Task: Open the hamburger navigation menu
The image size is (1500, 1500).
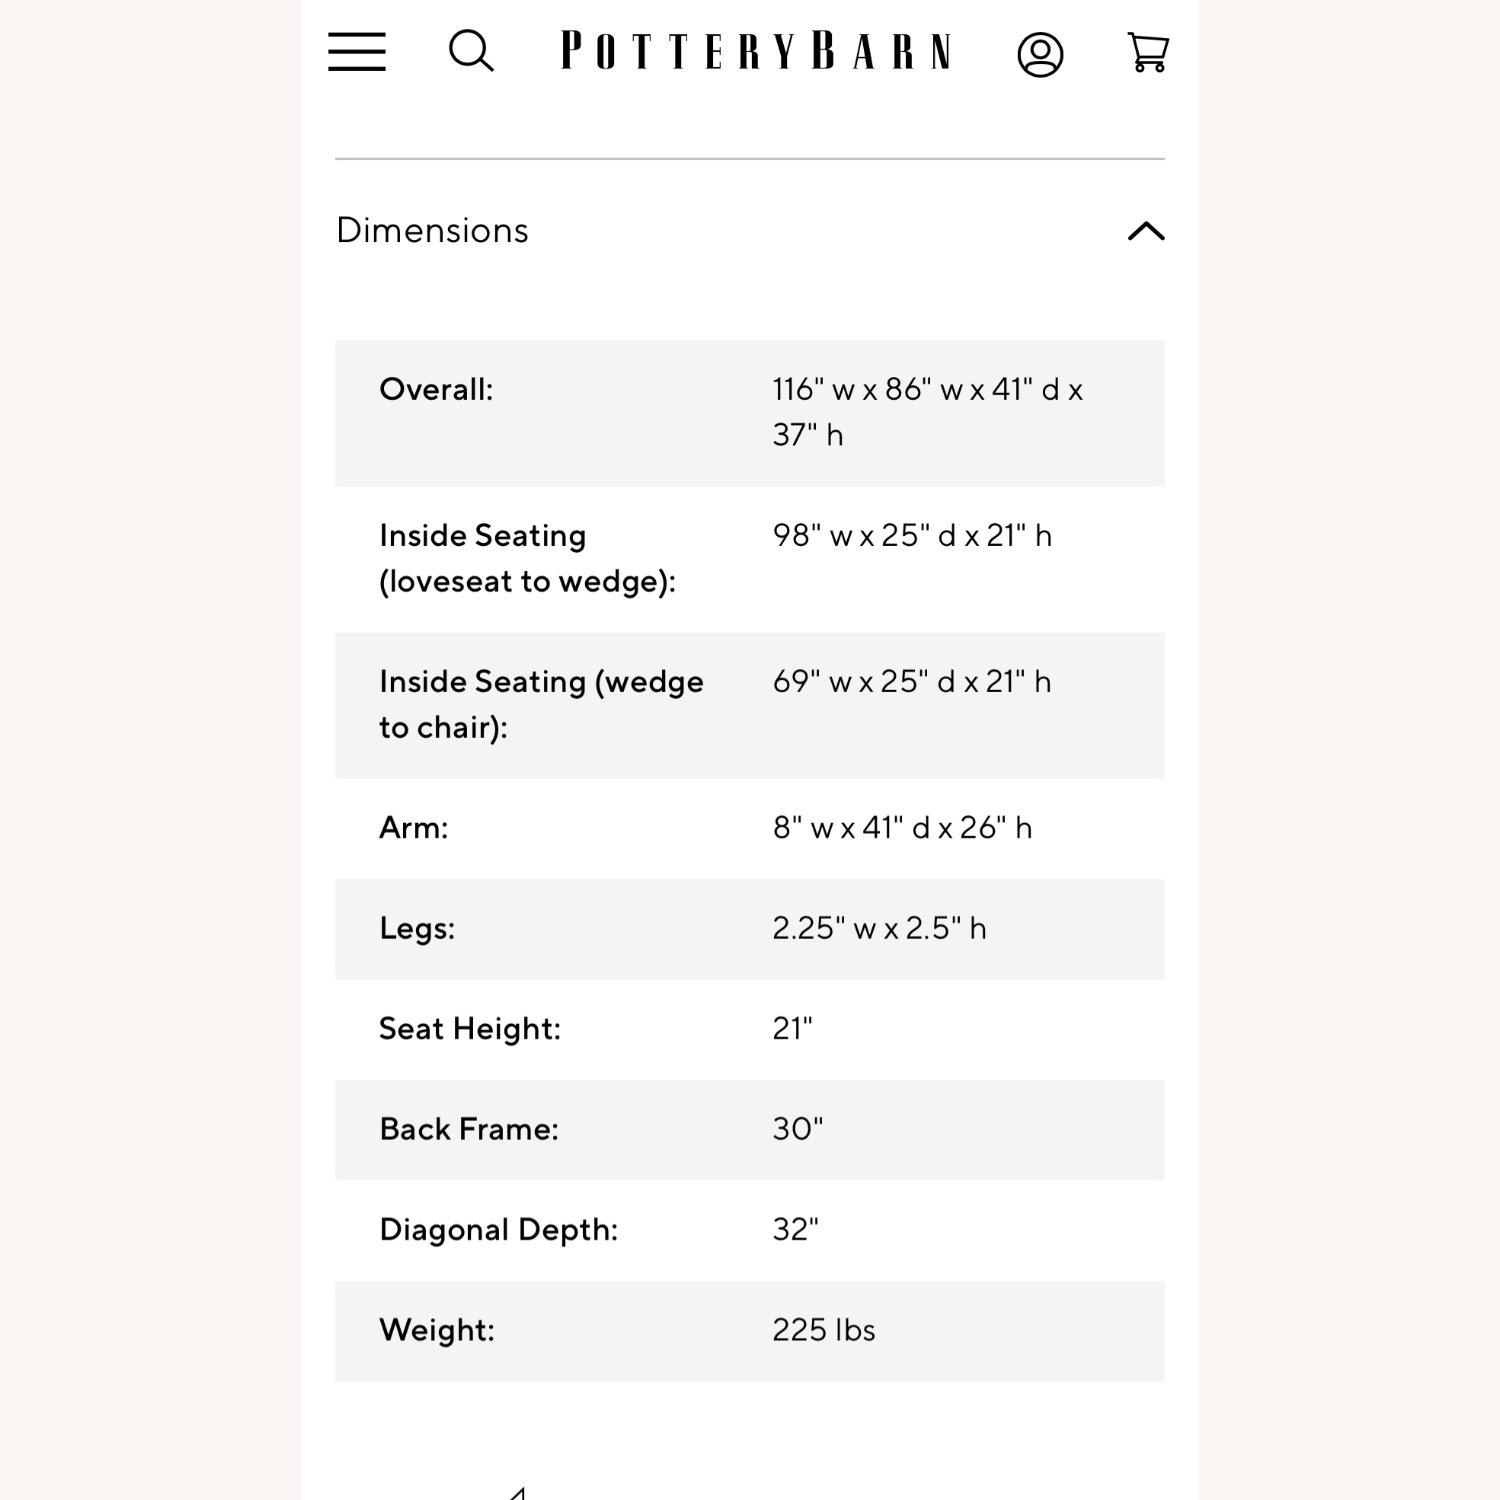Action: tap(357, 52)
